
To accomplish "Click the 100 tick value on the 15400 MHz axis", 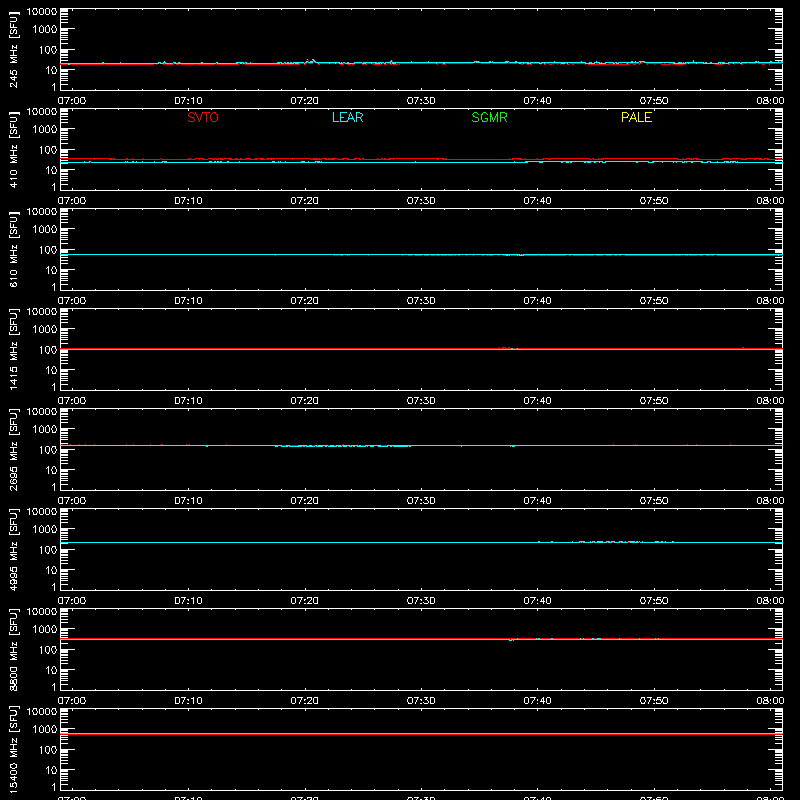I will (x=48, y=749).
